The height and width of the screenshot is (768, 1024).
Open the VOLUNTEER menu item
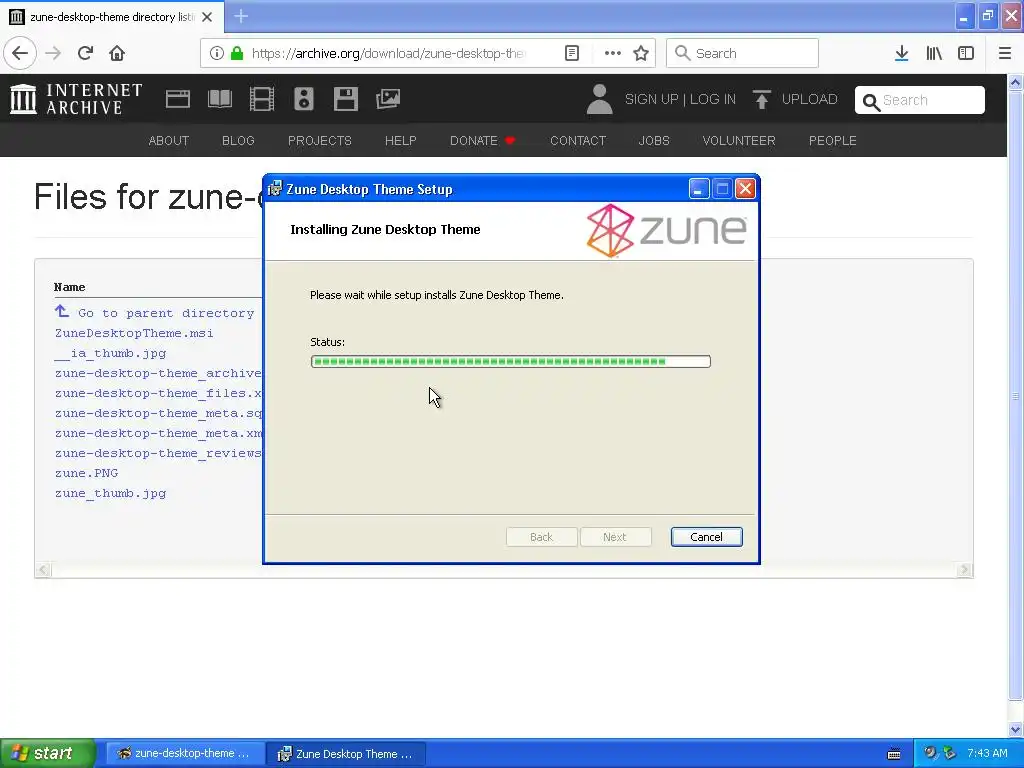(739, 140)
